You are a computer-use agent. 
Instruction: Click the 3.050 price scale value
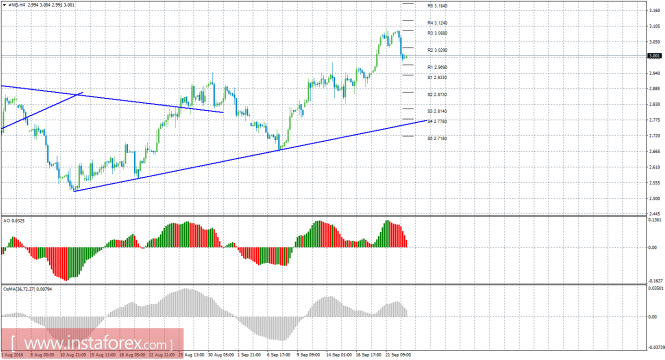click(x=654, y=42)
